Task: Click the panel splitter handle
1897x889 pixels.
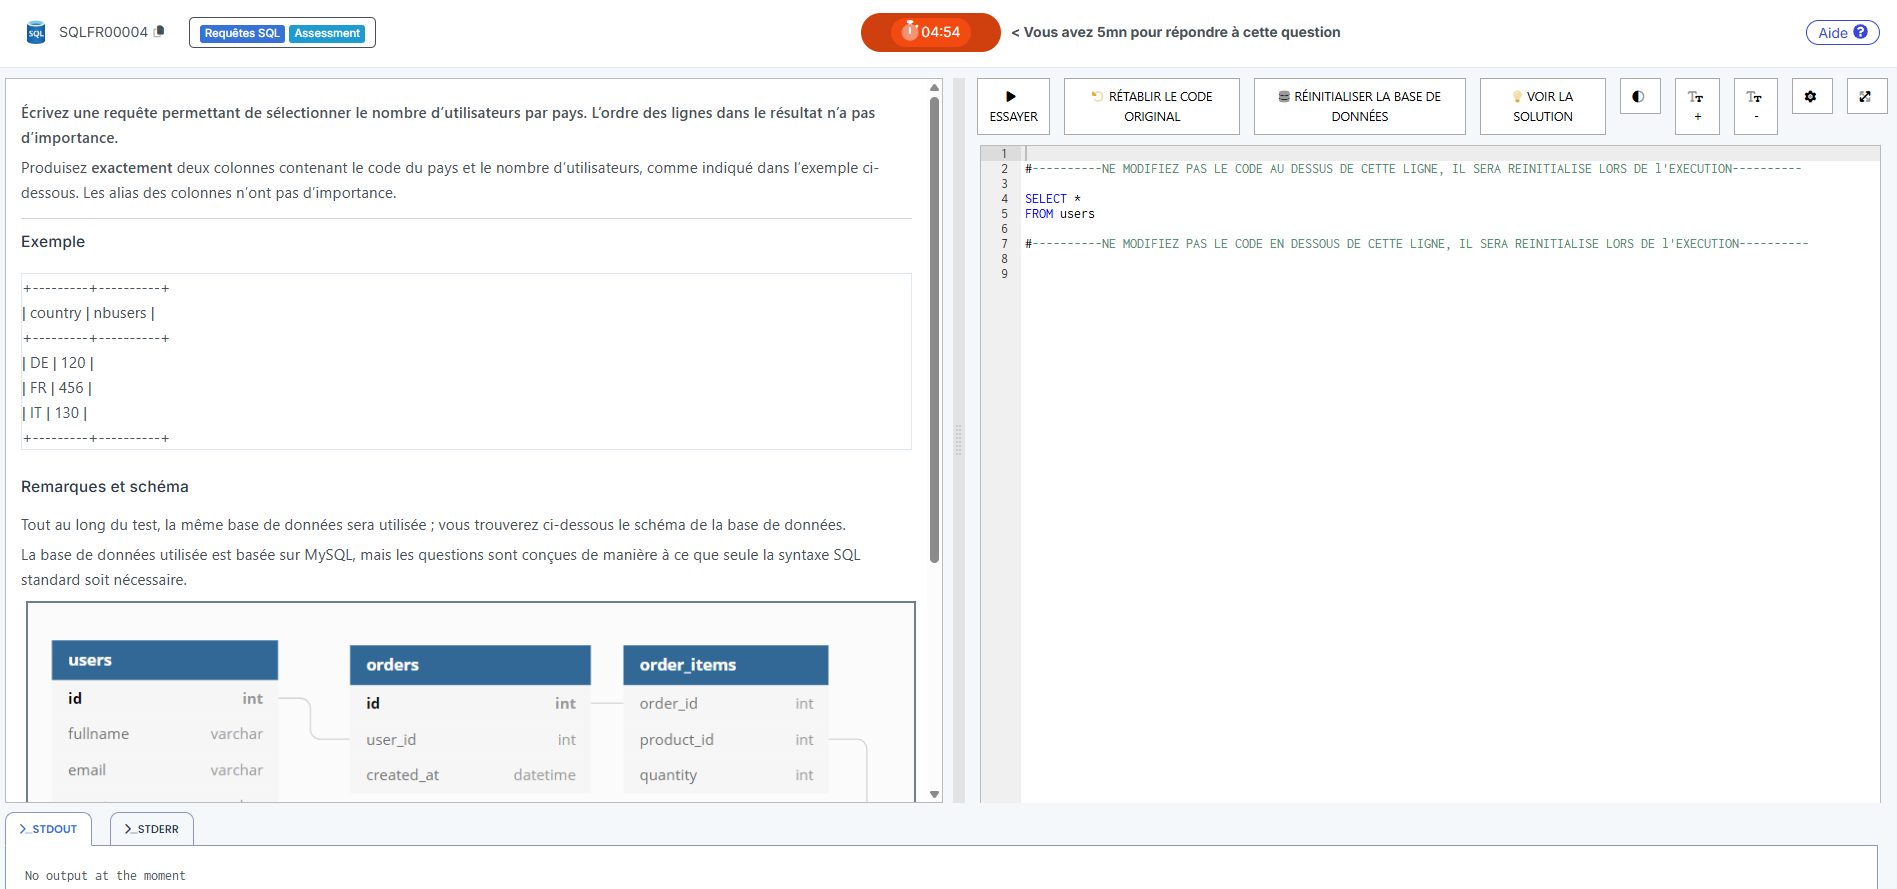Action: [x=958, y=440]
